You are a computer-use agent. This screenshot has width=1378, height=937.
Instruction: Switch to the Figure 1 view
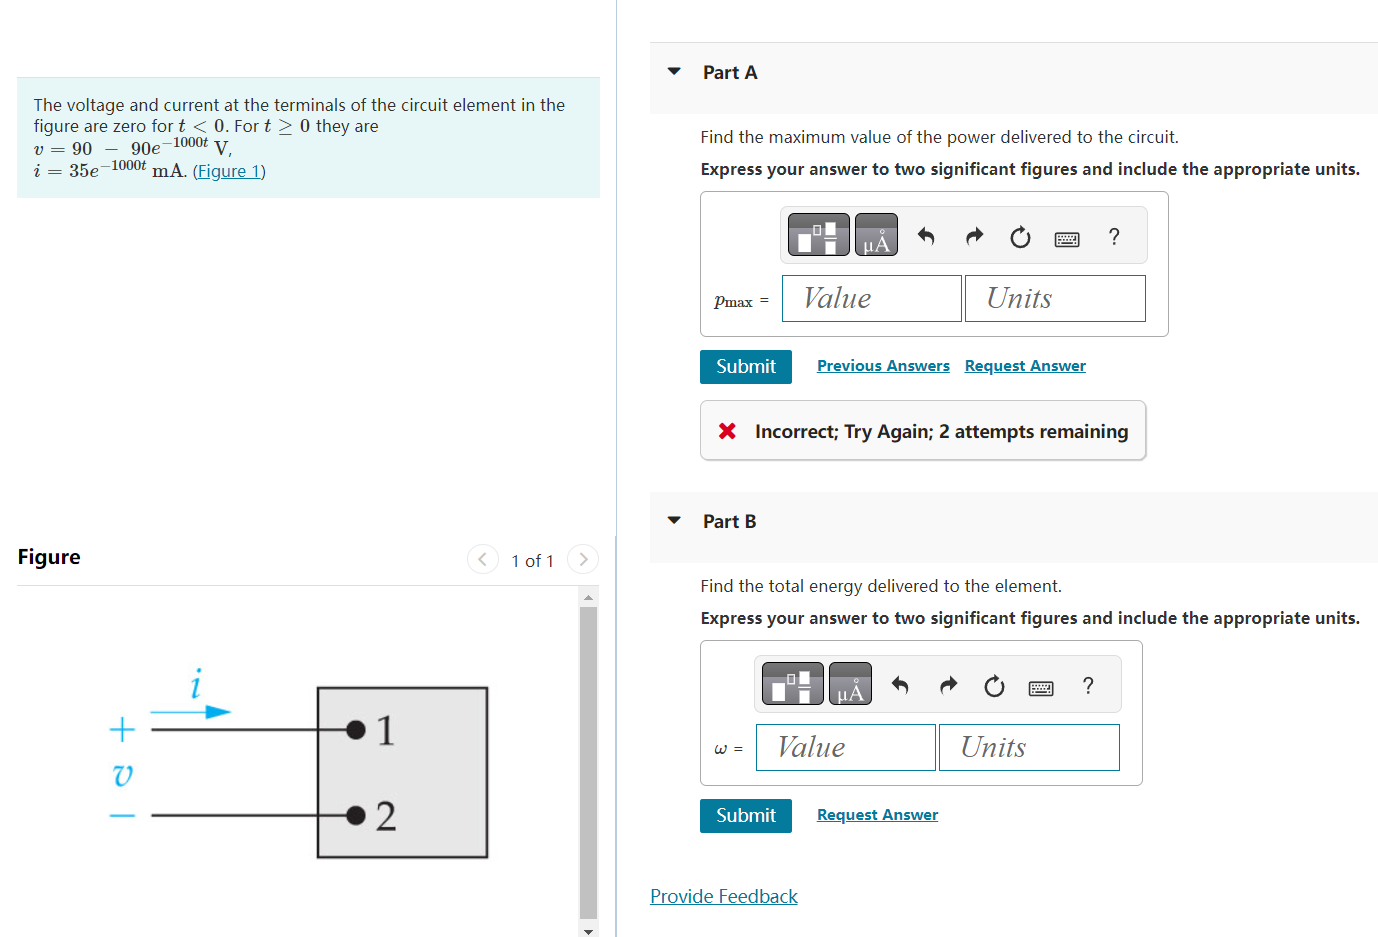tap(229, 170)
